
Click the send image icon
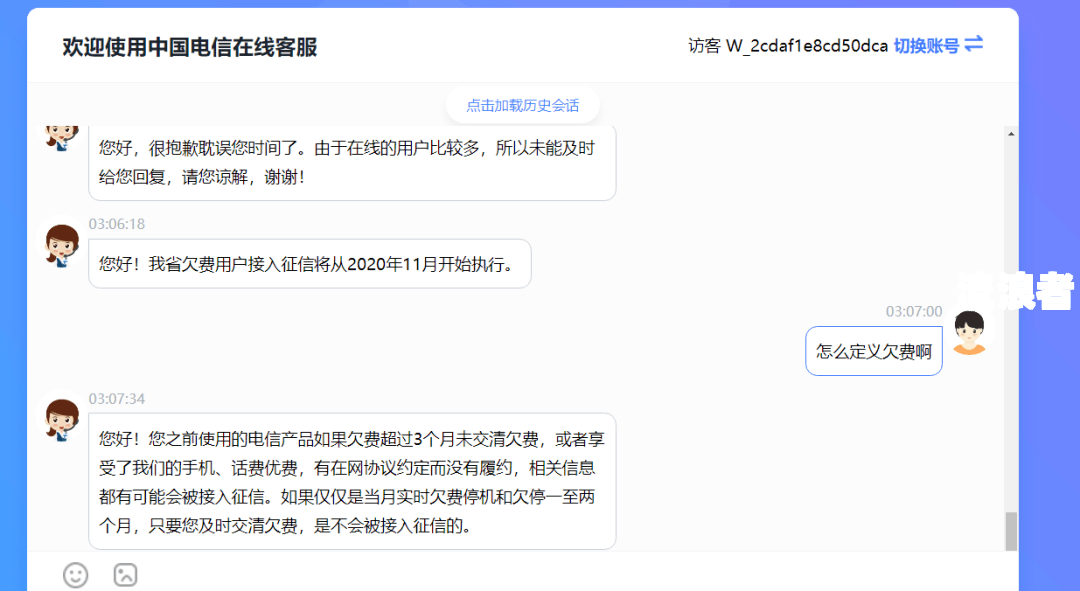(125, 575)
